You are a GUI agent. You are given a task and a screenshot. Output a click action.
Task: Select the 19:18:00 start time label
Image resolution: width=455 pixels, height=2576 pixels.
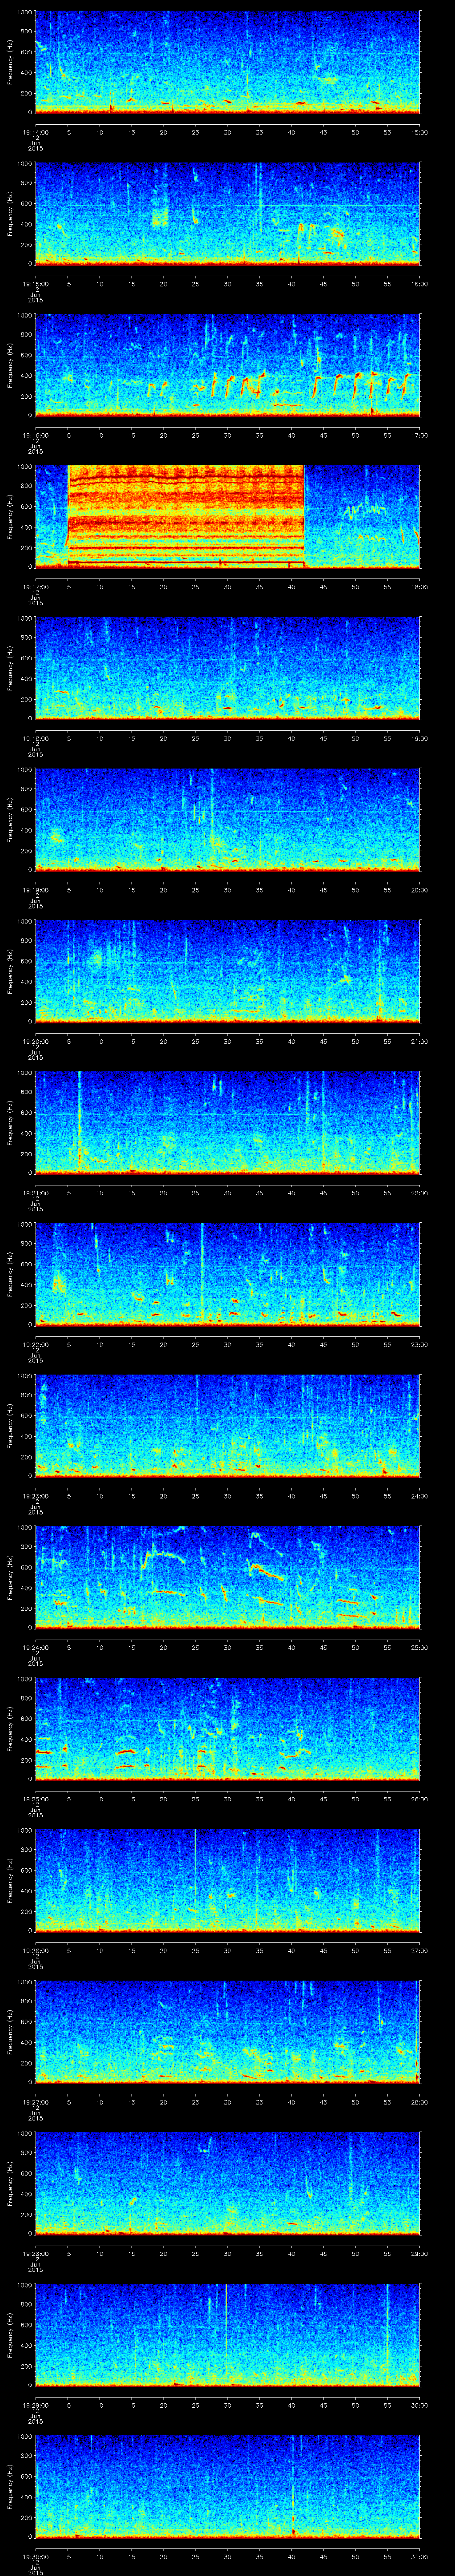pos(36,738)
